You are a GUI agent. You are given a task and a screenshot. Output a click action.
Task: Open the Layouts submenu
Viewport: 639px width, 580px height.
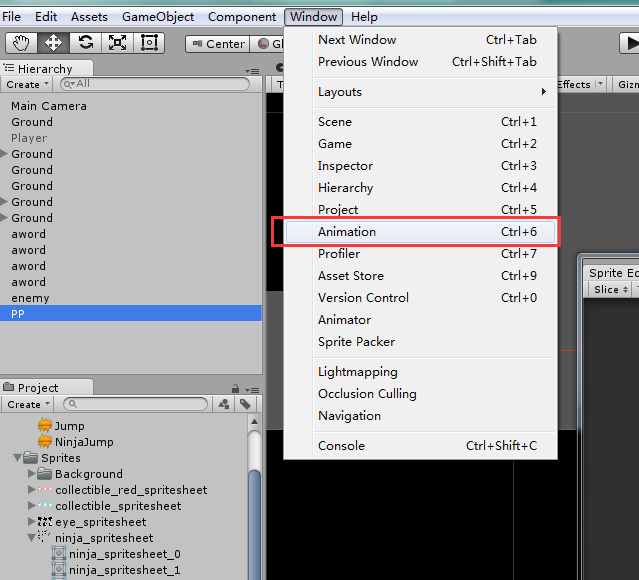pos(340,92)
